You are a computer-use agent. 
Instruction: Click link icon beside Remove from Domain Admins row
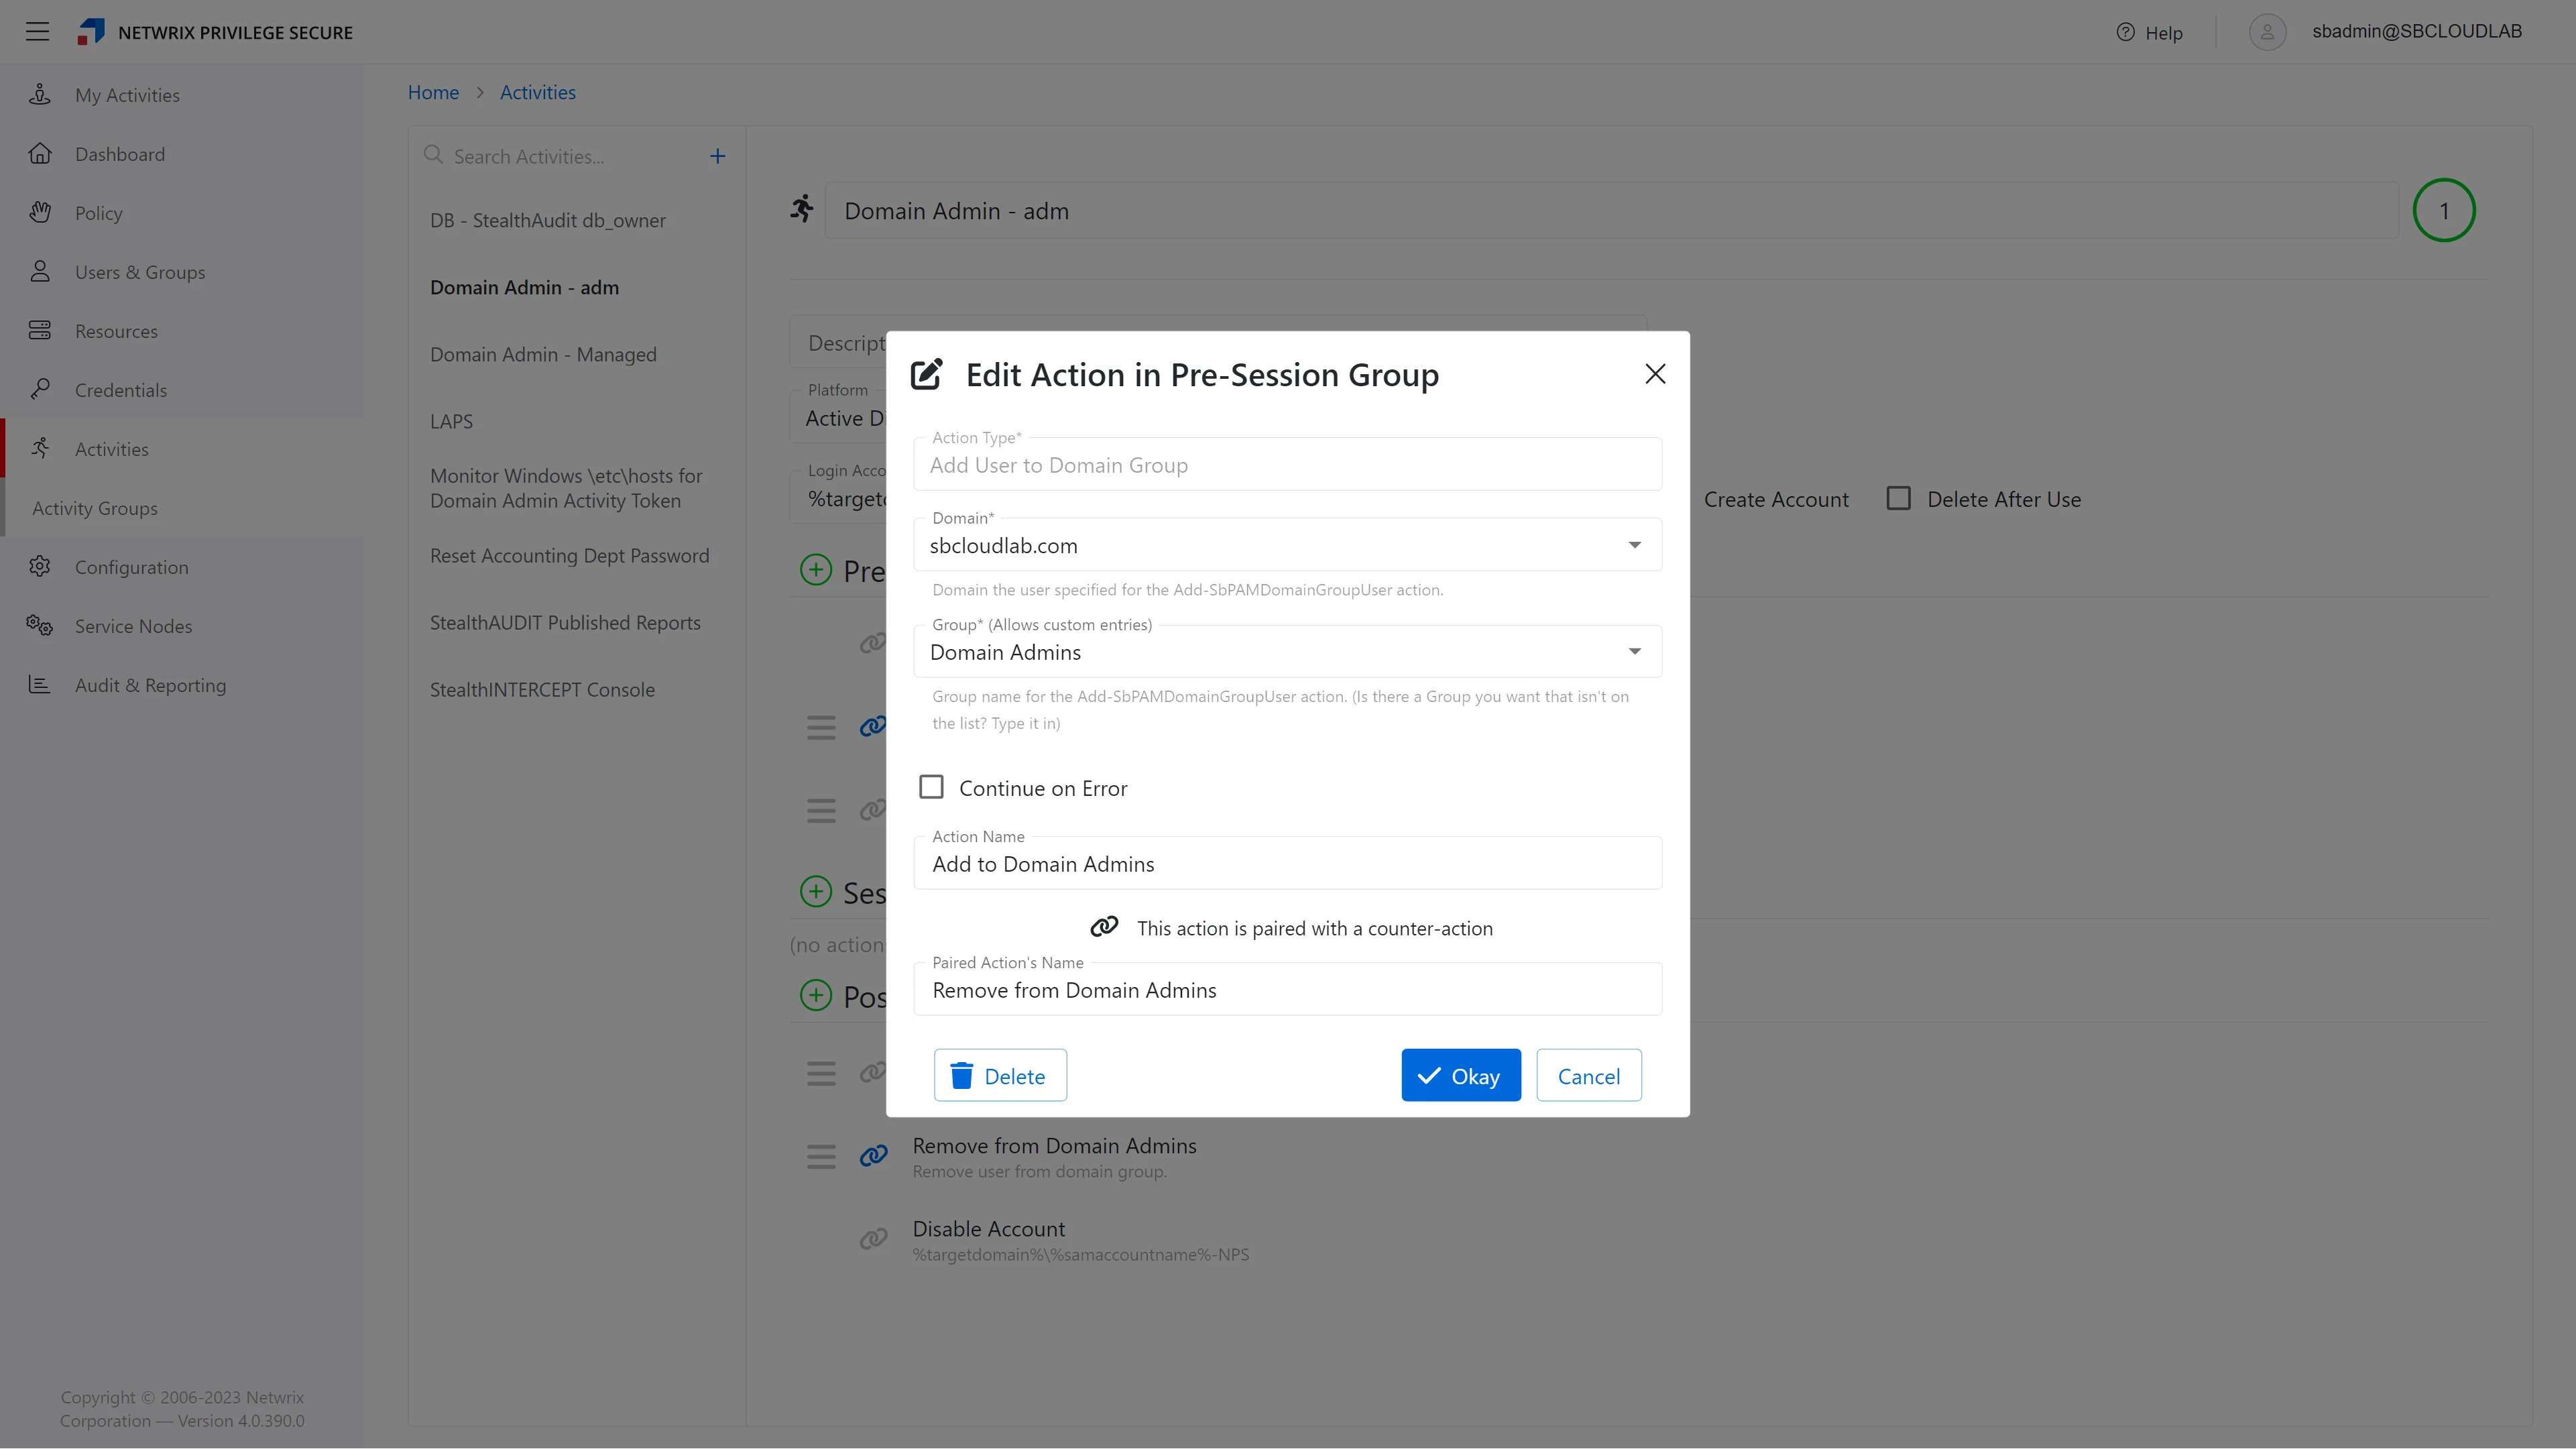point(873,1156)
